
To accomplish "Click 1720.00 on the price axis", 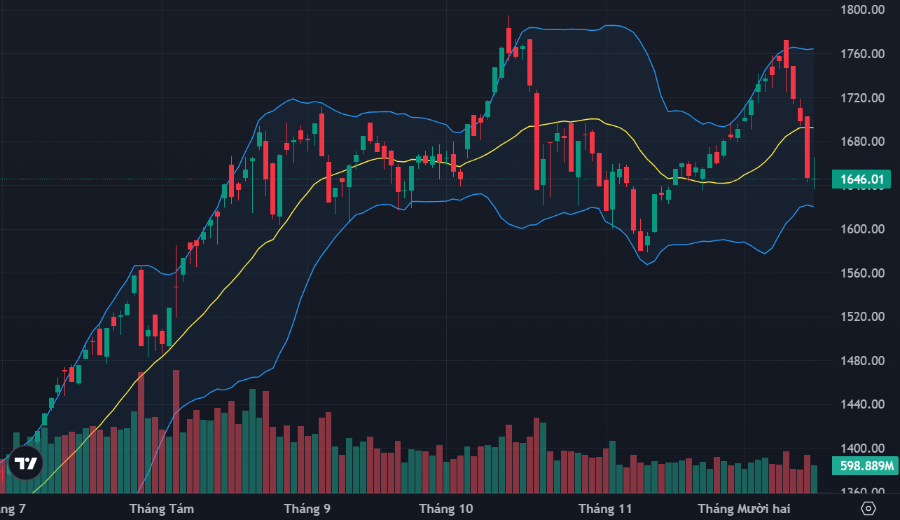I will [862, 98].
